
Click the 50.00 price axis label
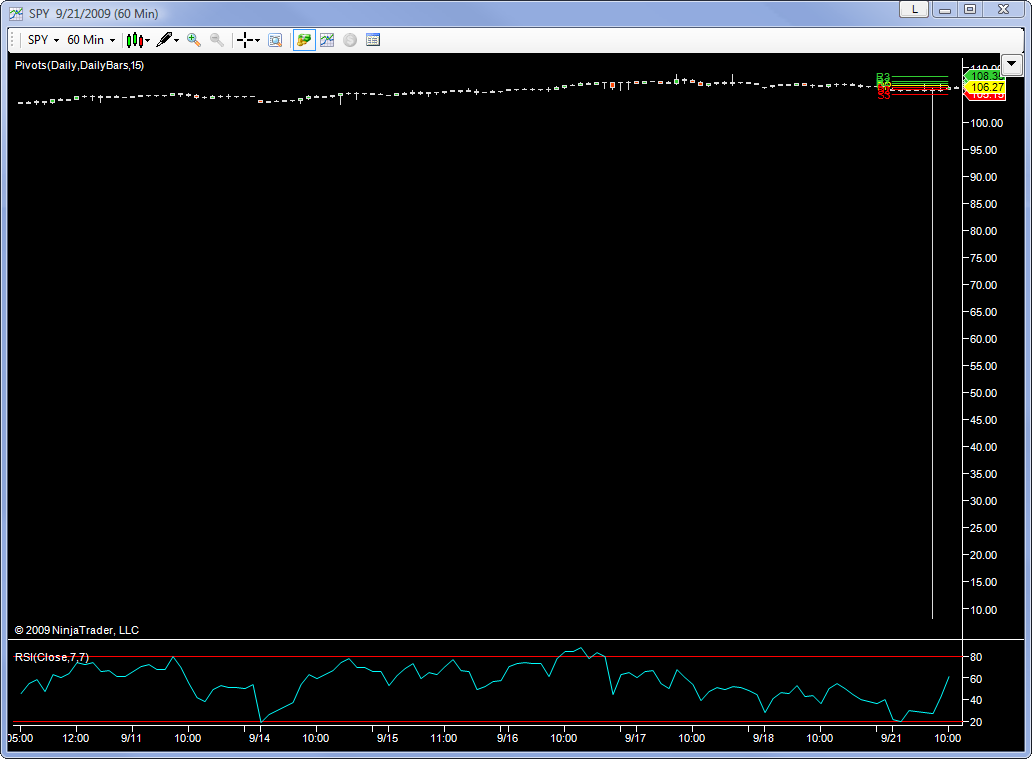pos(984,393)
